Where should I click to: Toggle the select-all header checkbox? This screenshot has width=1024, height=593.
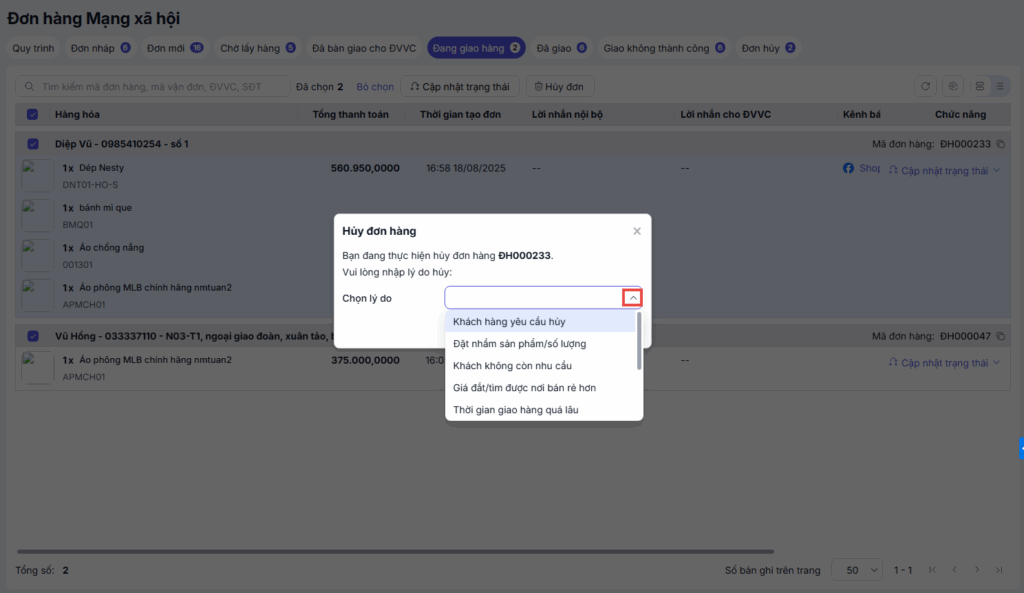[33, 114]
